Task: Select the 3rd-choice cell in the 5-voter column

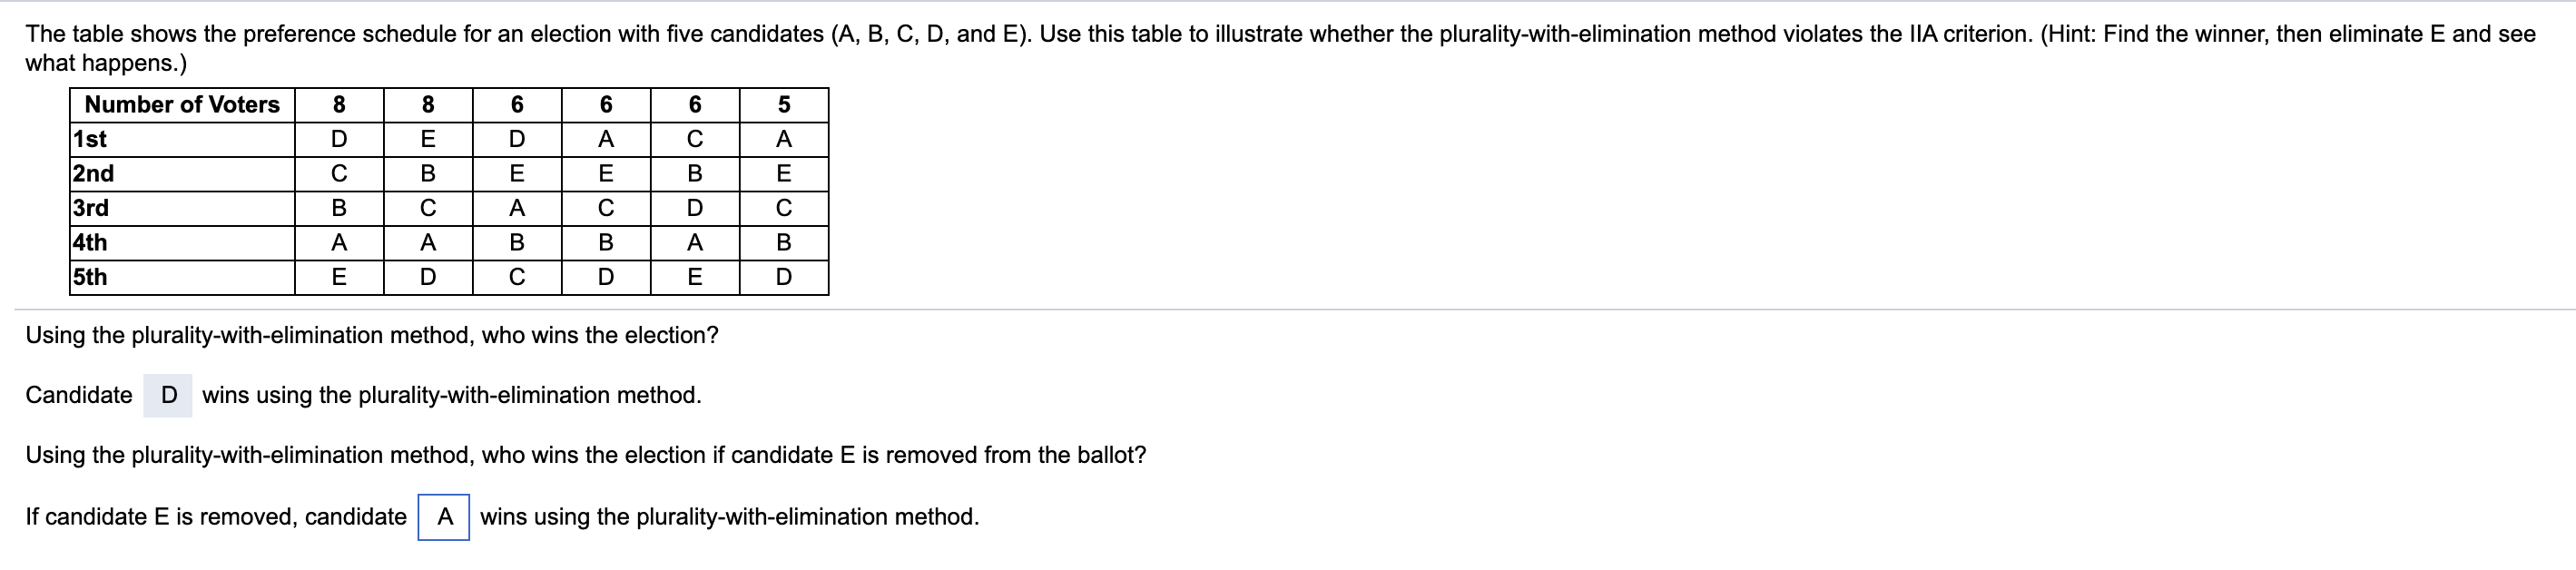Action: [x=784, y=208]
